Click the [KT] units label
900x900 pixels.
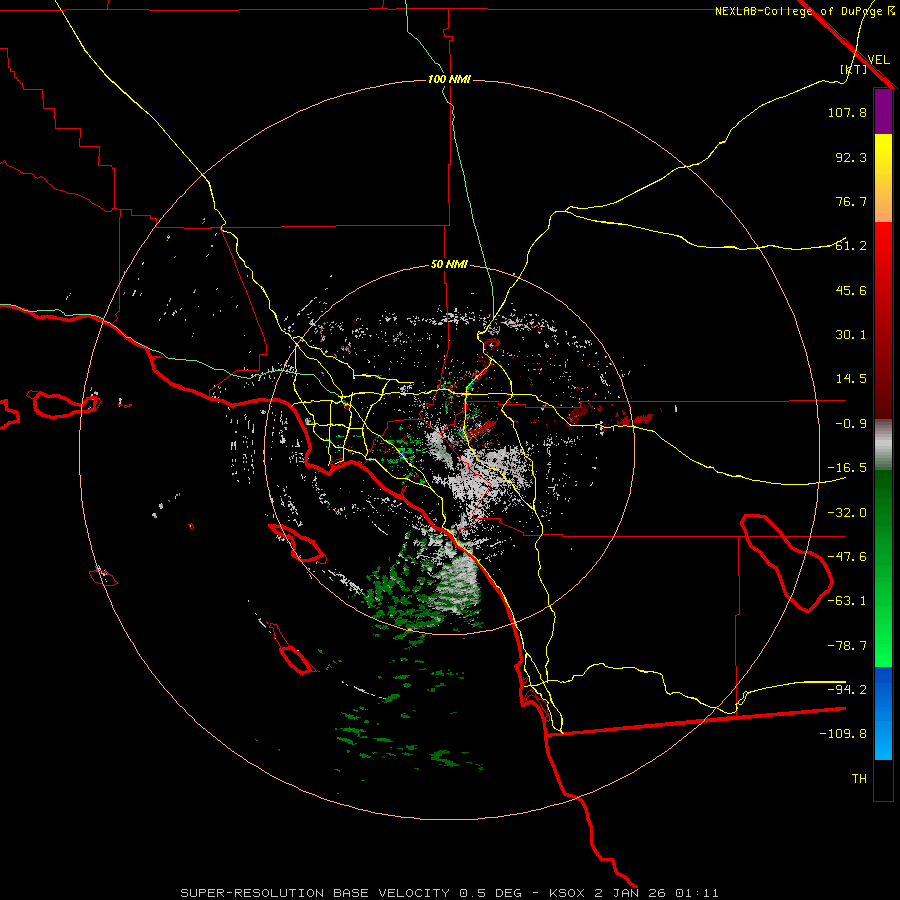[854, 69]
